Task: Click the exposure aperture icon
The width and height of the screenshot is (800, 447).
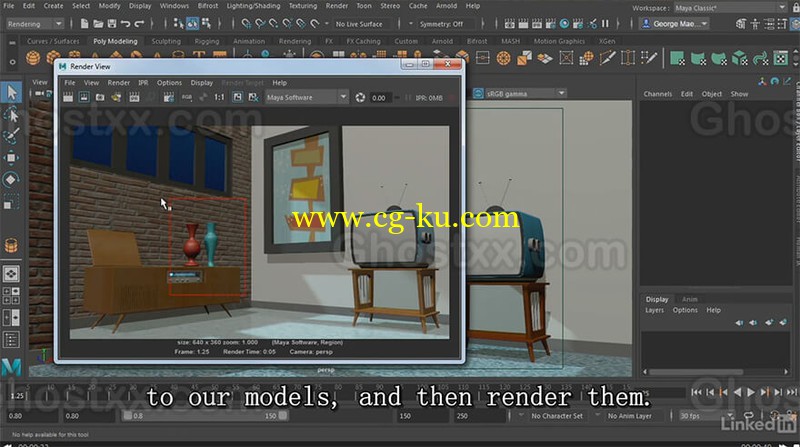Action: 360,97
